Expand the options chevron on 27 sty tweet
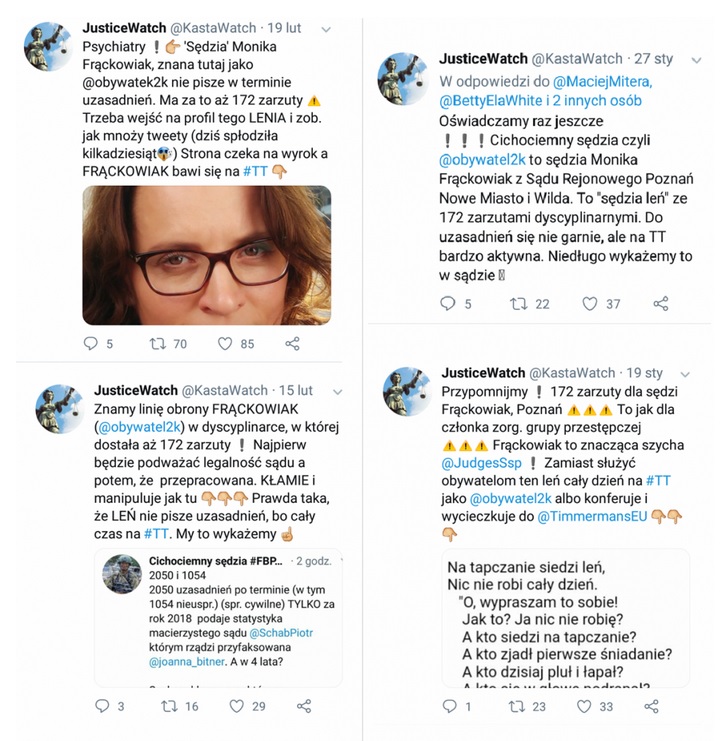 click(x=696, y=60)
